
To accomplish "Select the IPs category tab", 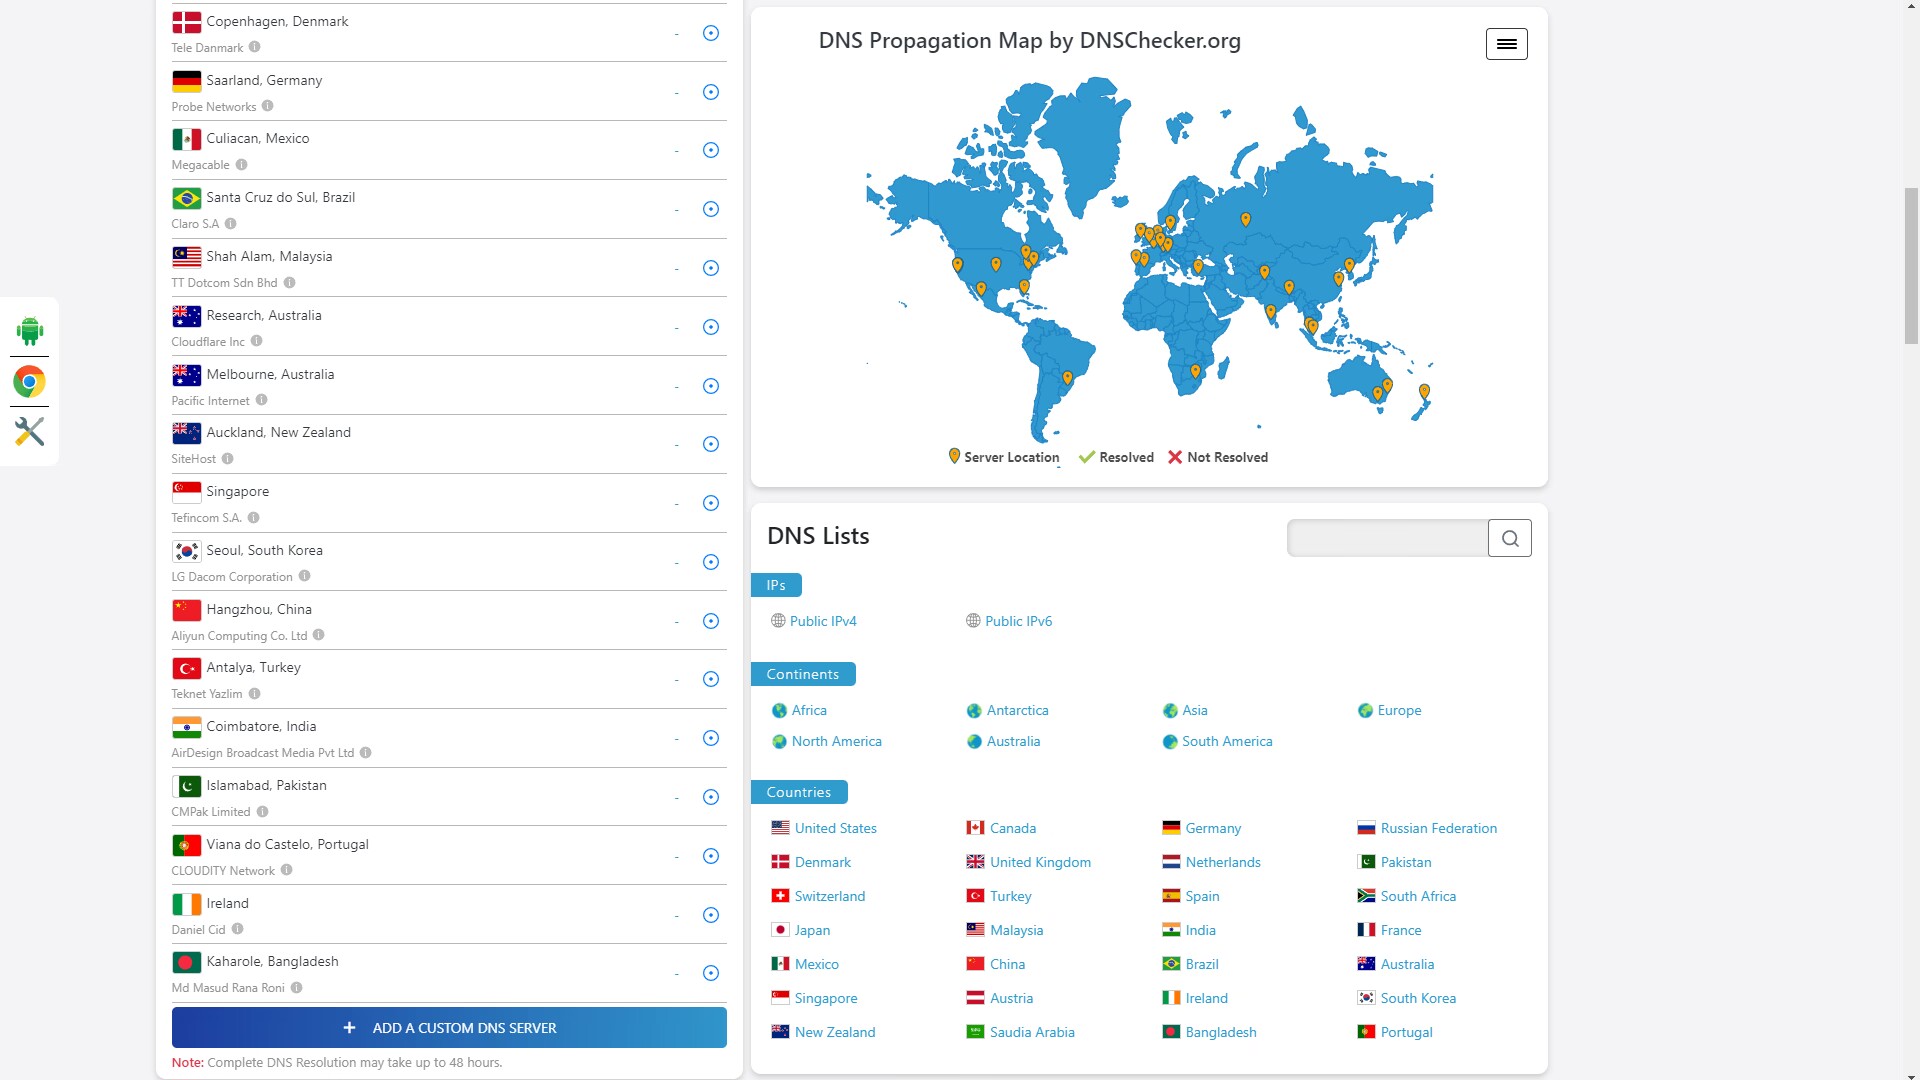I will click(x=776, y=585).
